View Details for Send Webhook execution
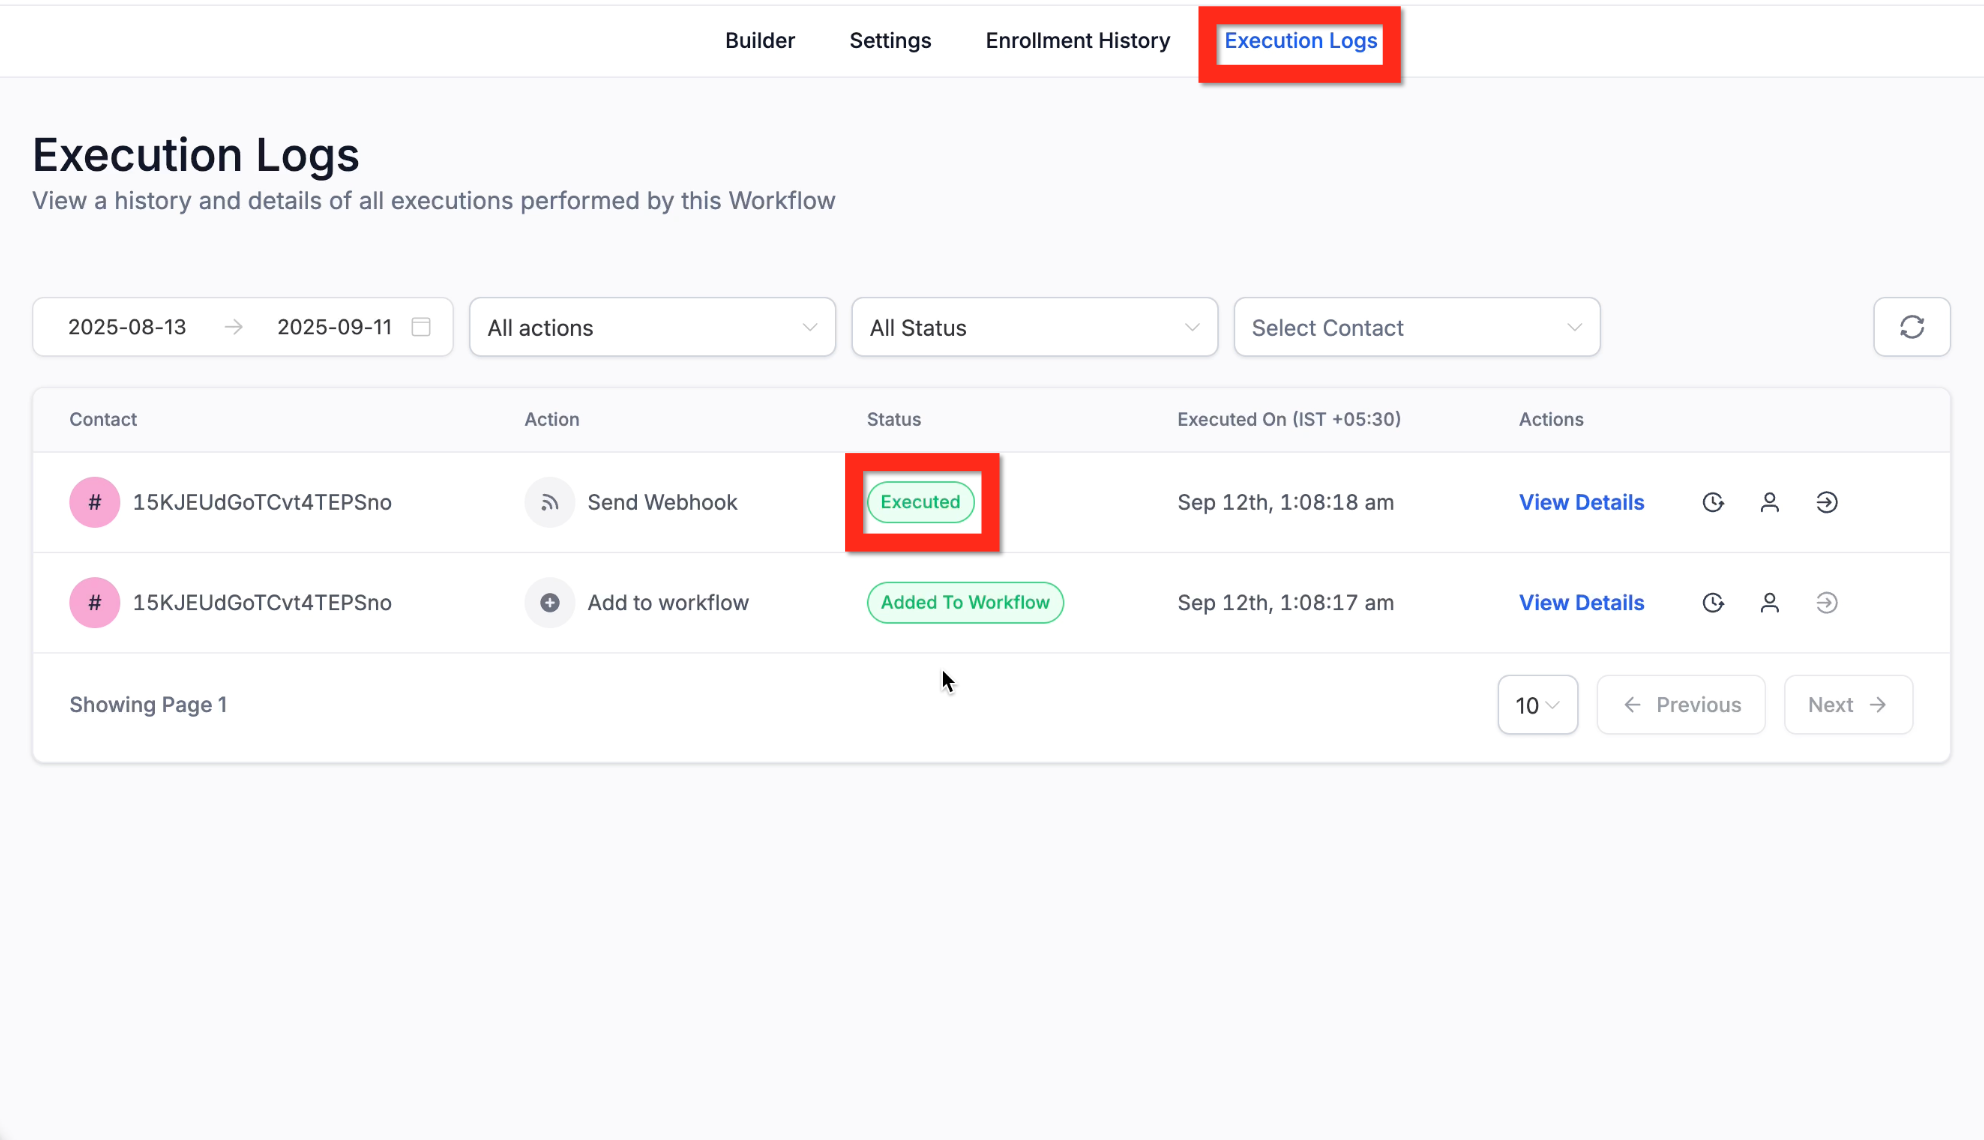 pyautogui.click(x=1581, y=502)
